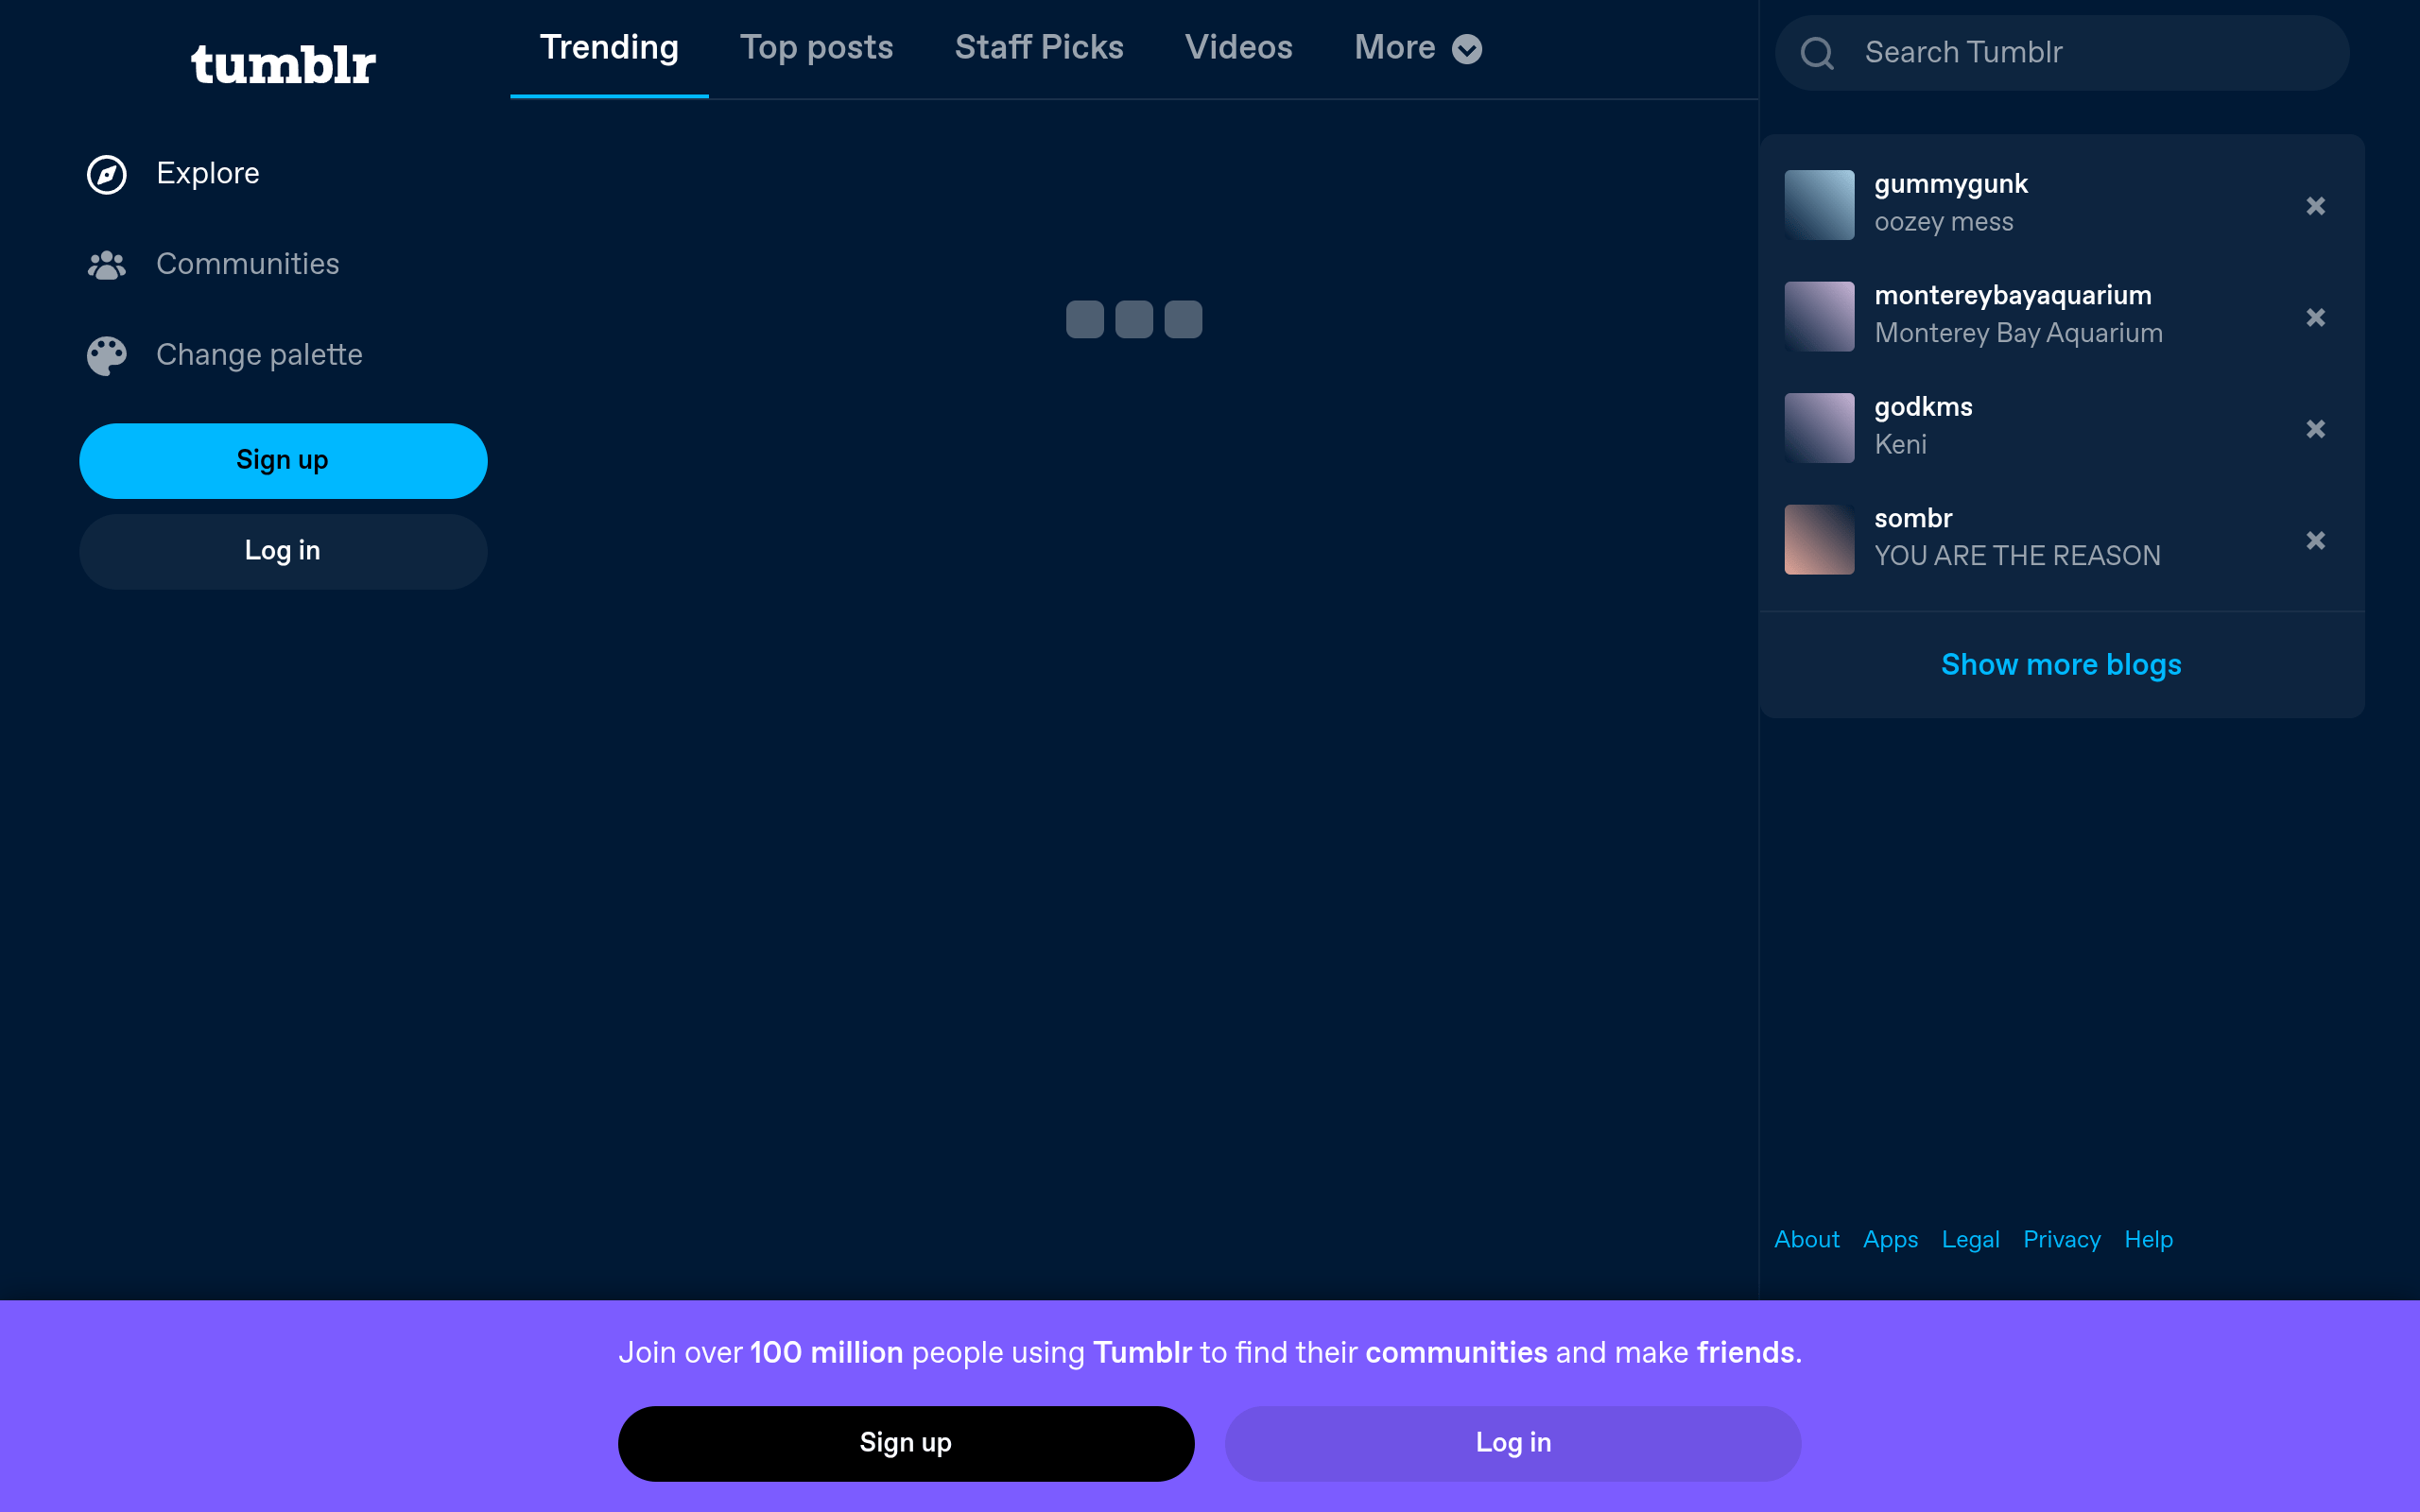The image size is (2420, 1512).
Task: Expand the More dropdown arrow
Action: pyautogui.click(x=1466, y=49)
